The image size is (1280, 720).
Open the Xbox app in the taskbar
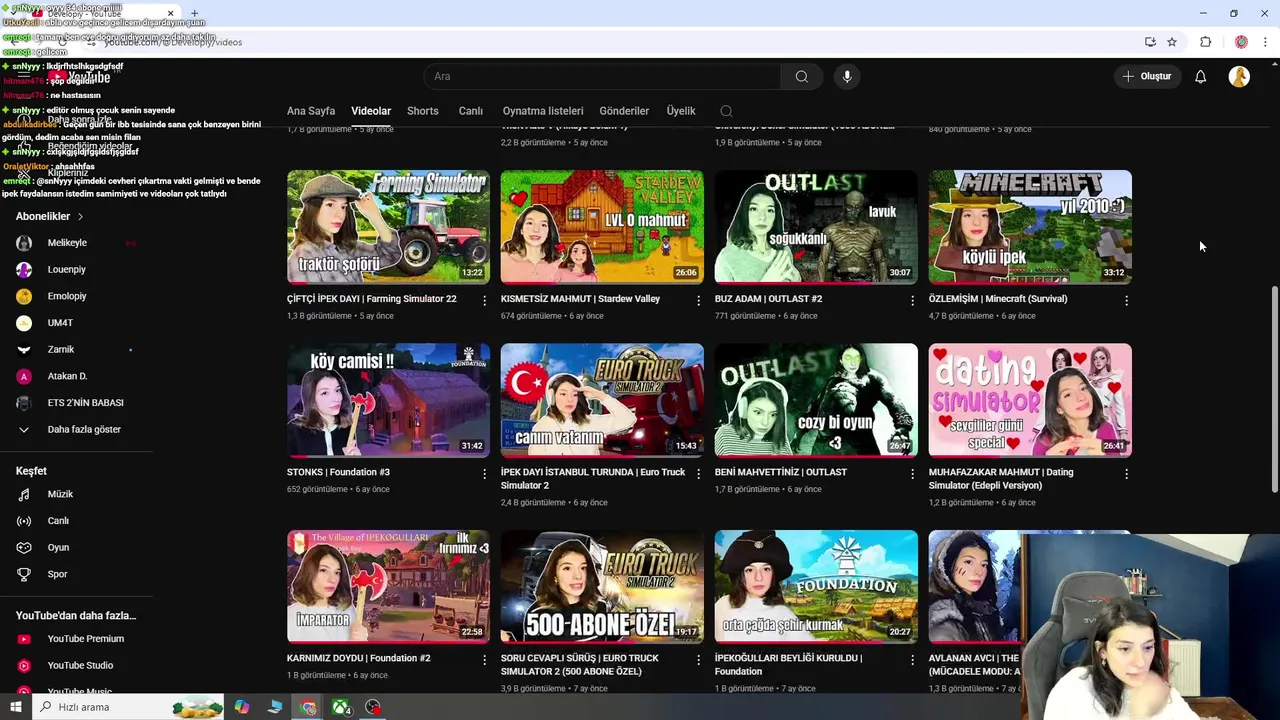point(341,707)
